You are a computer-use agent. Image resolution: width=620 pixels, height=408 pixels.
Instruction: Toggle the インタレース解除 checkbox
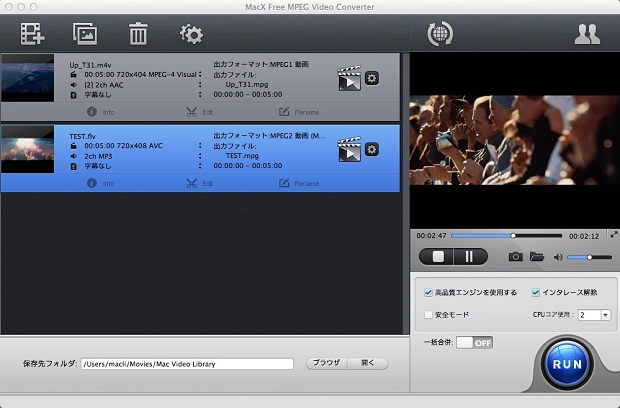point(536,293)
